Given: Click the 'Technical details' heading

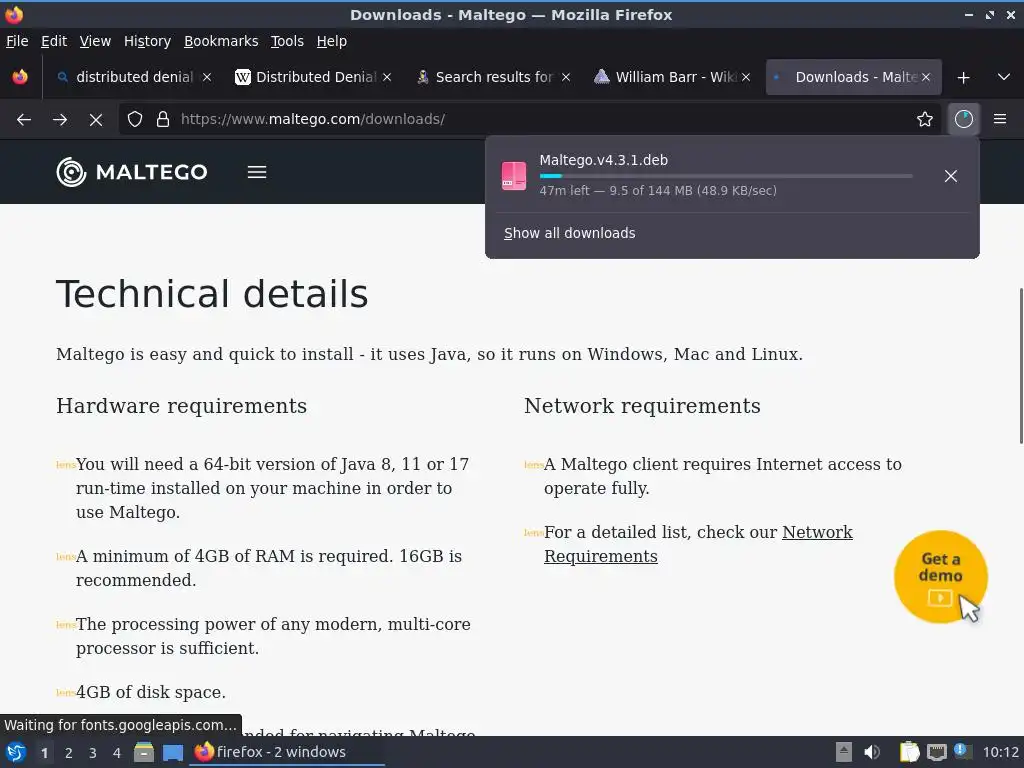Looking at the screenshot, I should [x=212, y=294].
